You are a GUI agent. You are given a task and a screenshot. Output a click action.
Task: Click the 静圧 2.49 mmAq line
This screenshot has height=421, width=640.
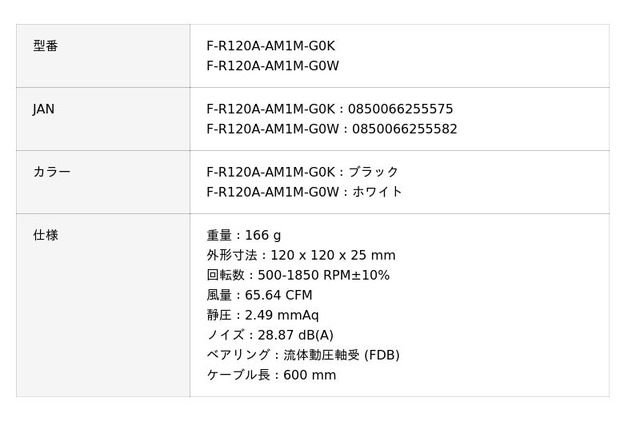pyautogui.click(x=263, y=315)
